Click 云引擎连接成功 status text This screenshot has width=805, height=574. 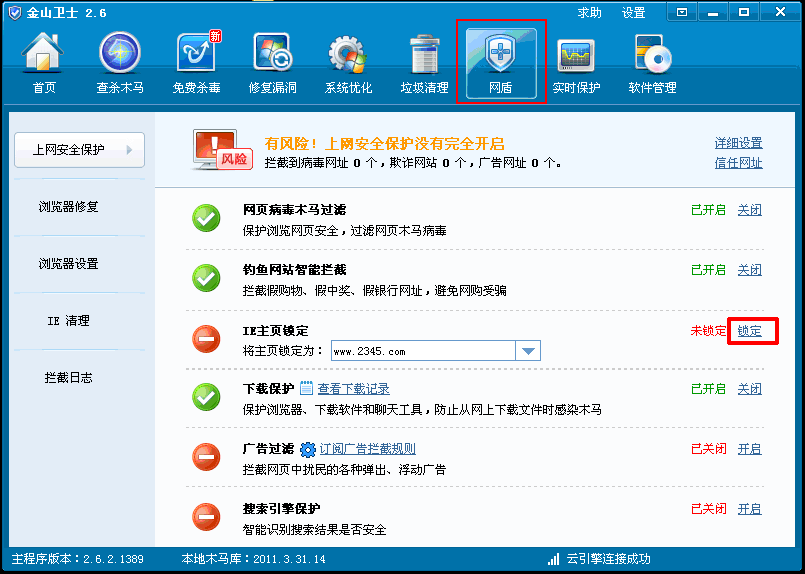tap(608, 559)
